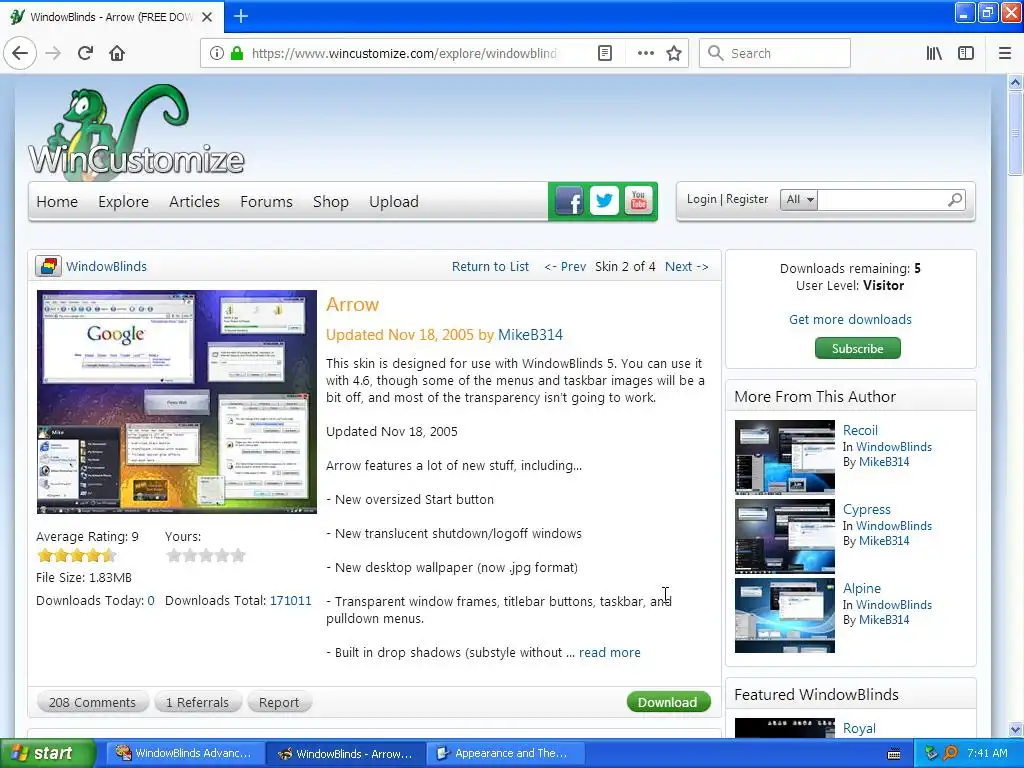
Task: Open the Home menu item
Action: [57, 202]
